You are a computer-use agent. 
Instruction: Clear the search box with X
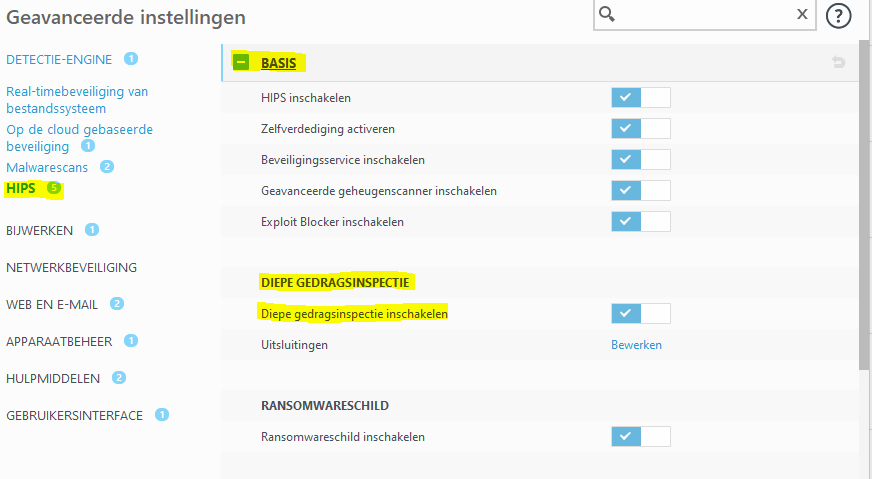pos(802,15)
